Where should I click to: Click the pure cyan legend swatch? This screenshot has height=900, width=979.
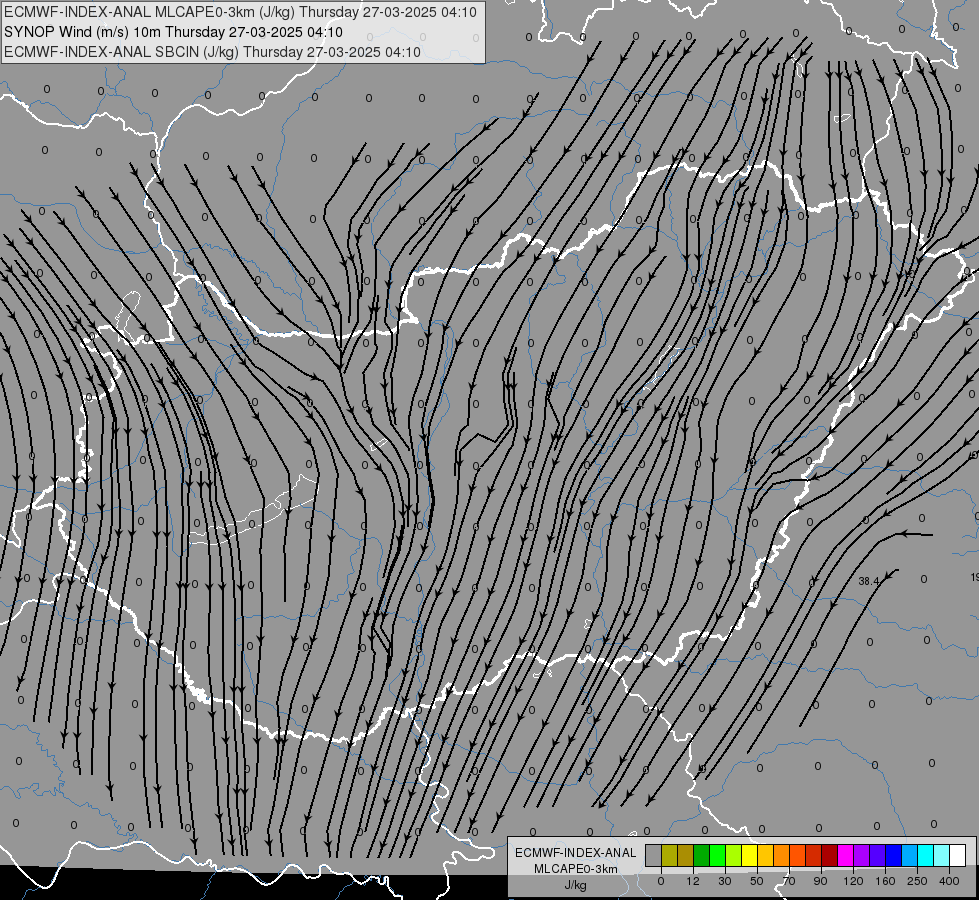point(925,855)
